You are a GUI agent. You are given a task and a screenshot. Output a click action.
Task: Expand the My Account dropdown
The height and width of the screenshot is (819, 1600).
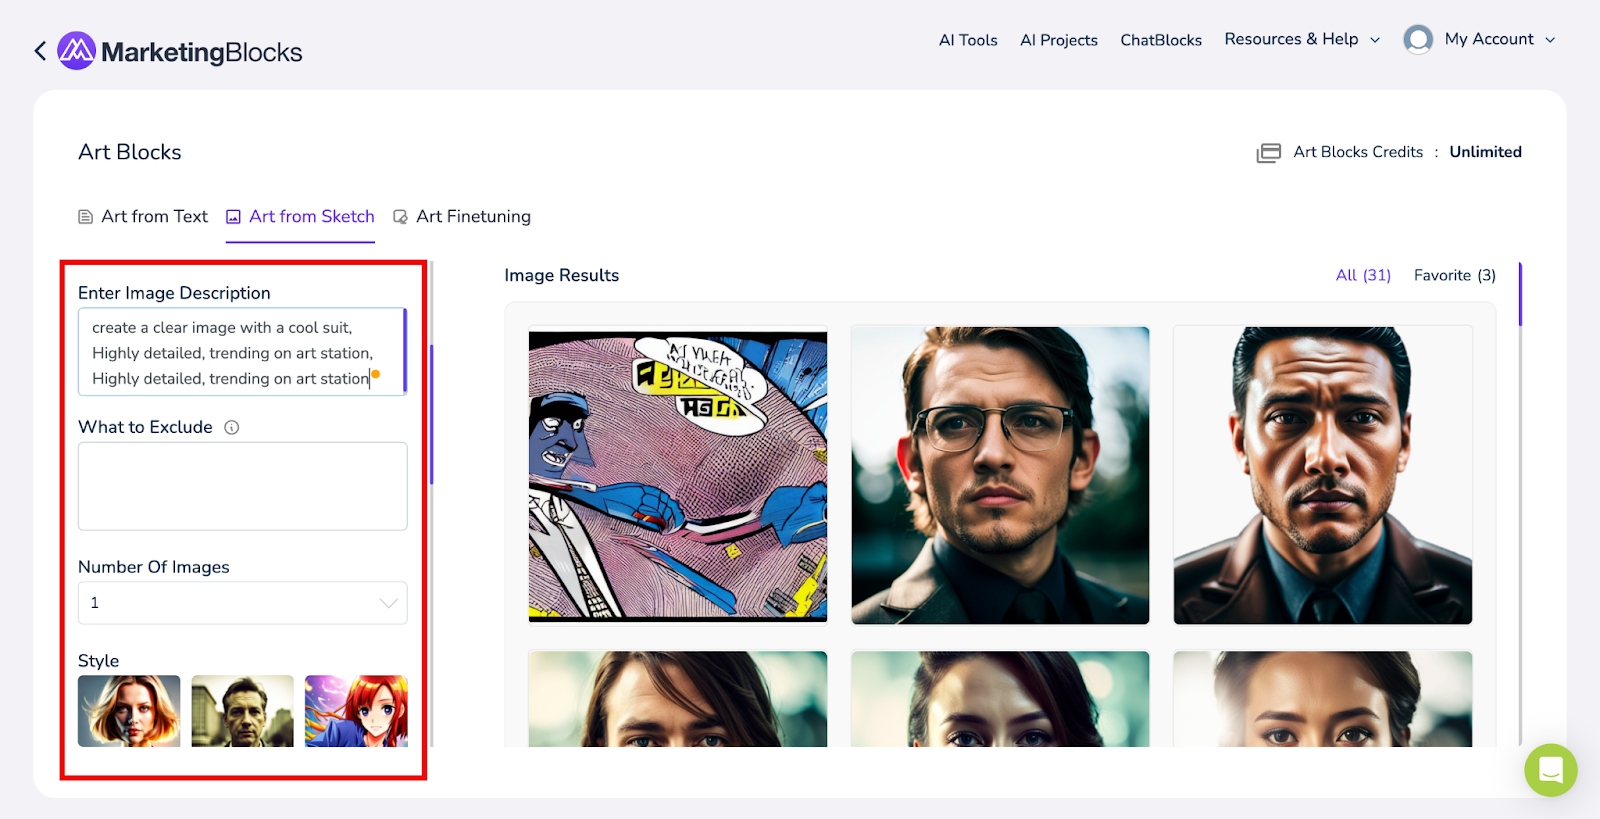pos(1499,39)
